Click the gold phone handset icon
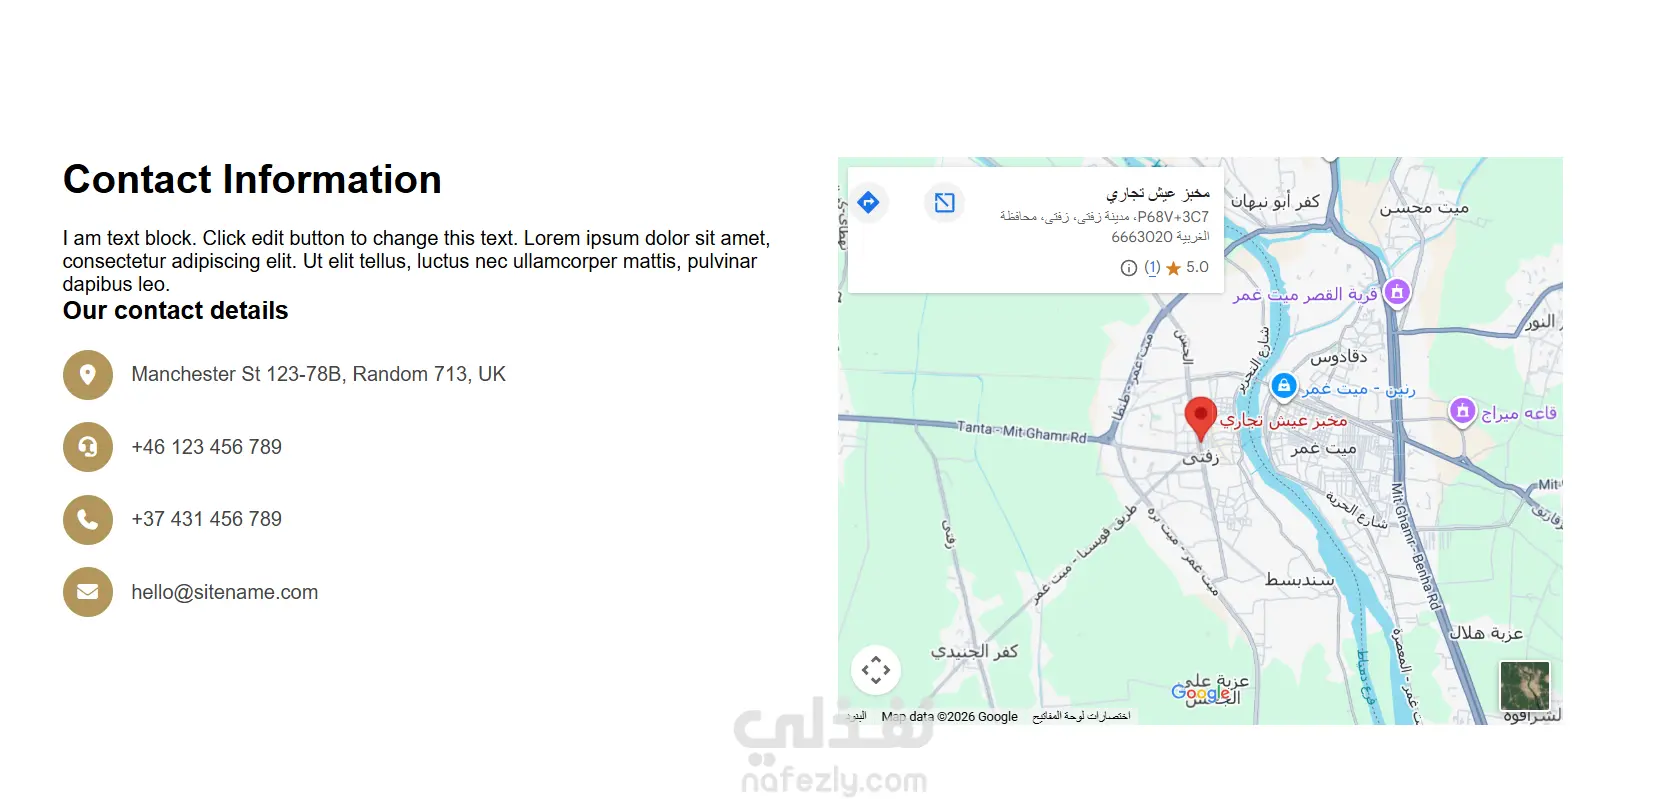Image resolution: width=1668 pixels, height=799 pixels. (88, 520)
